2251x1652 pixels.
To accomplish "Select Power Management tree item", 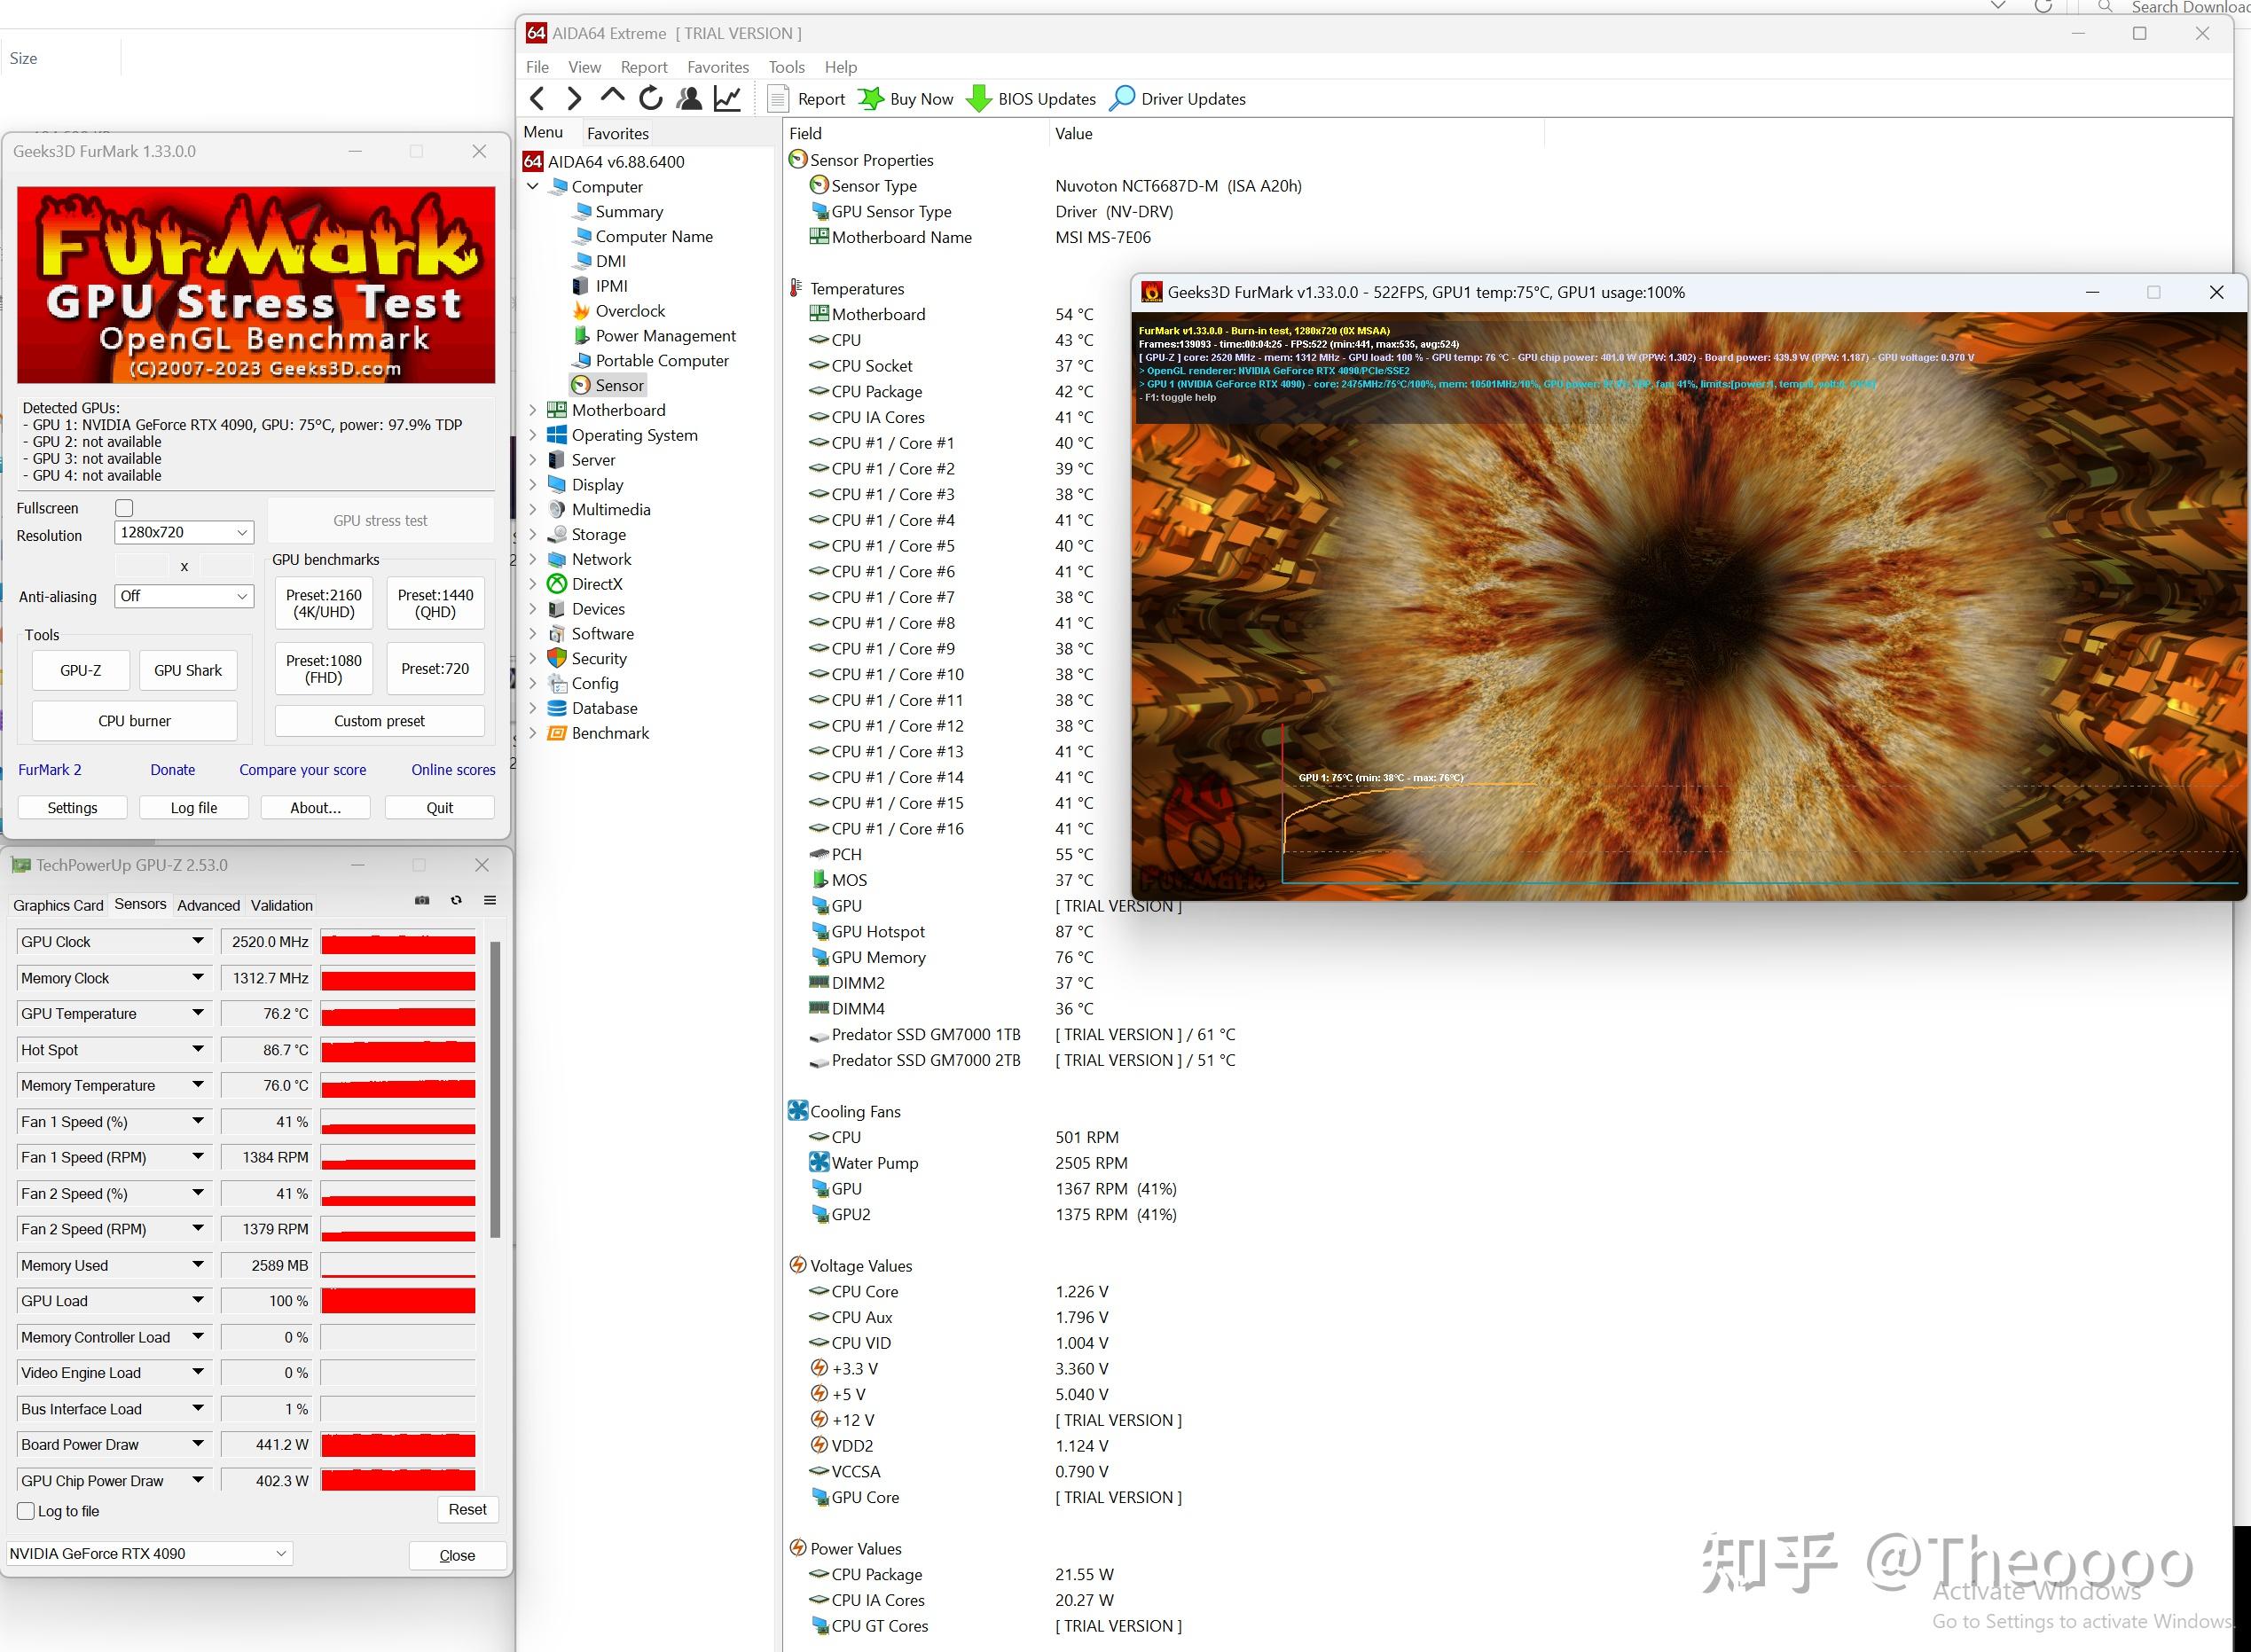I will 665,336.
